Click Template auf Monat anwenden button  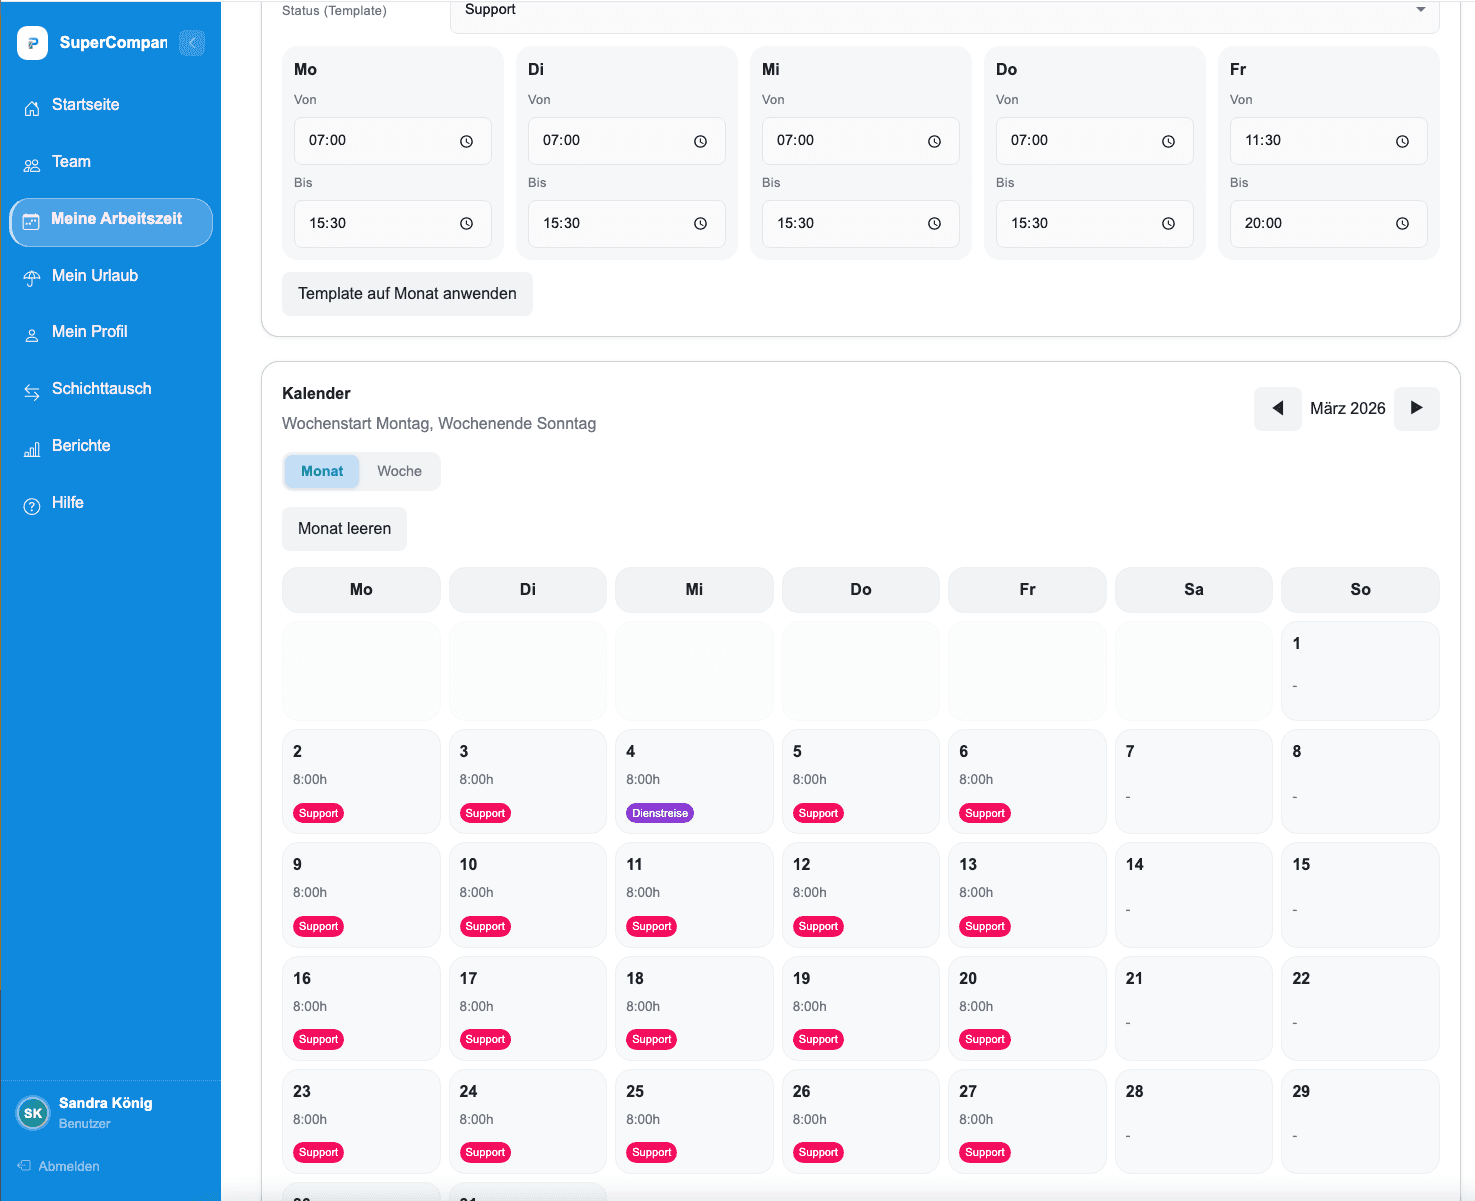pos(407,294)
